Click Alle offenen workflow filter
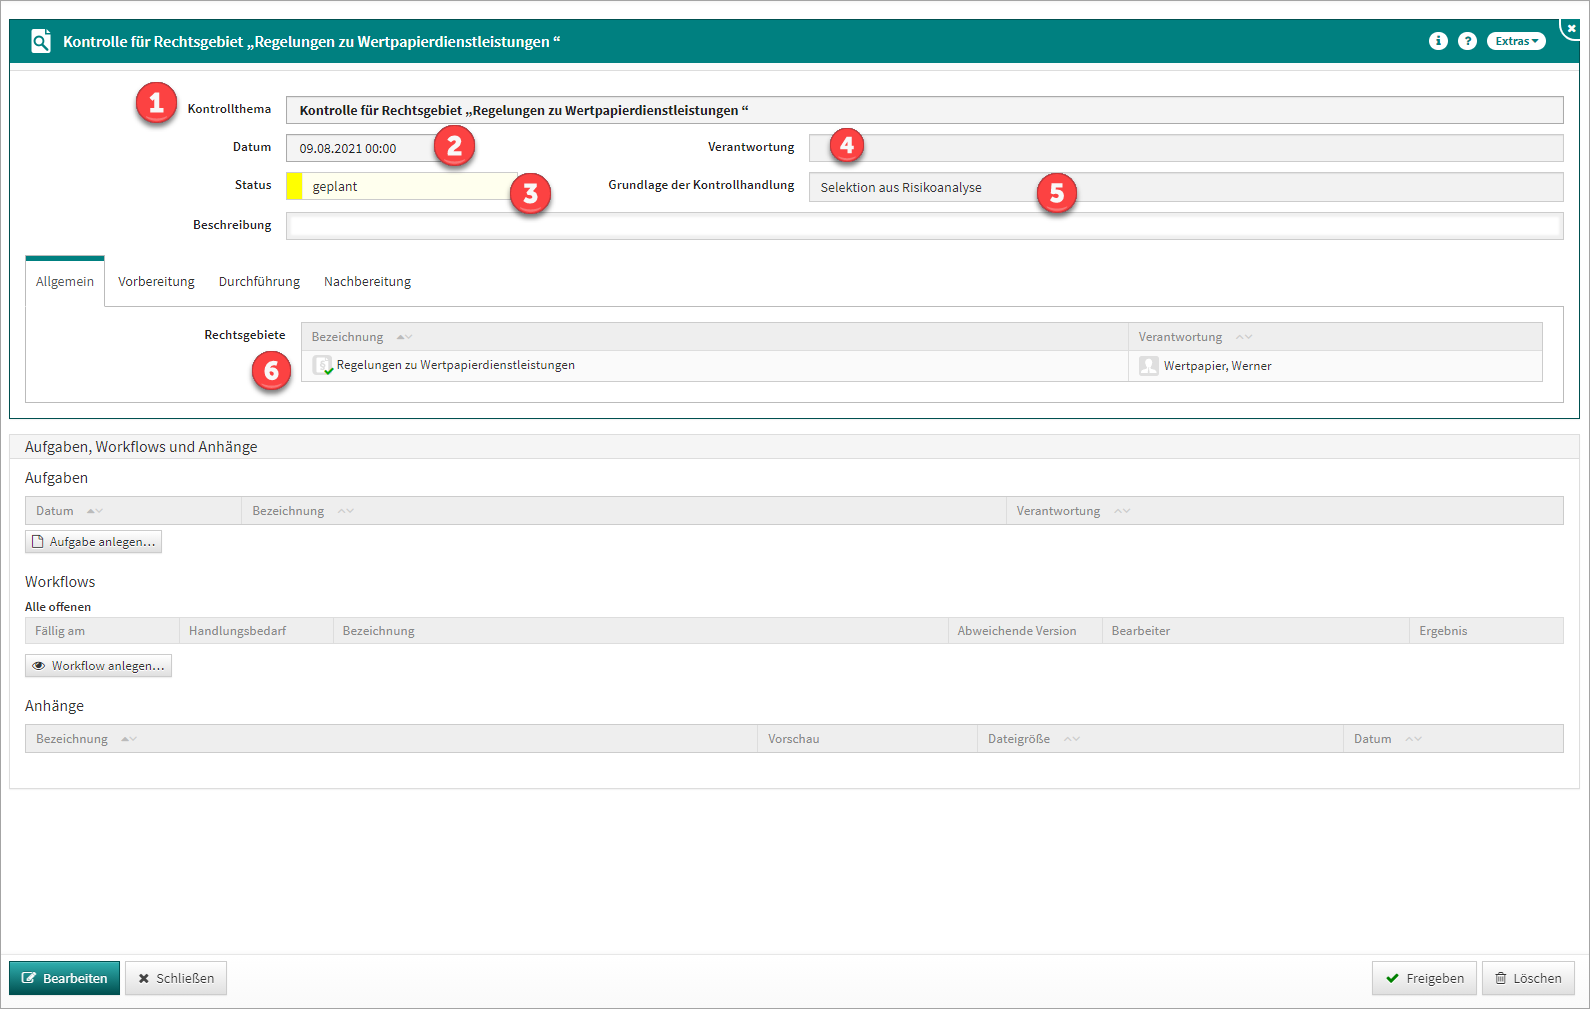Viewport: 1590px width, 1009px height. [x=58, y=607]
